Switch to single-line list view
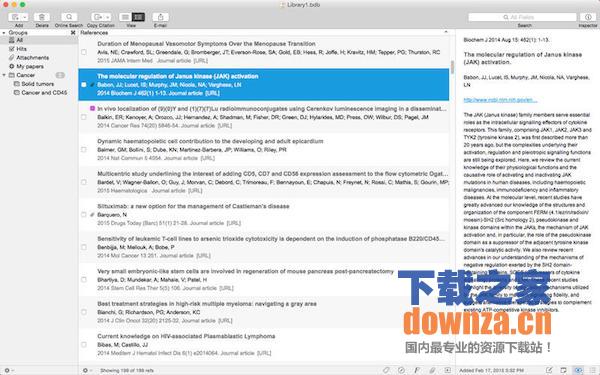Screen dimensions: 600x375 tap(125, 17)
